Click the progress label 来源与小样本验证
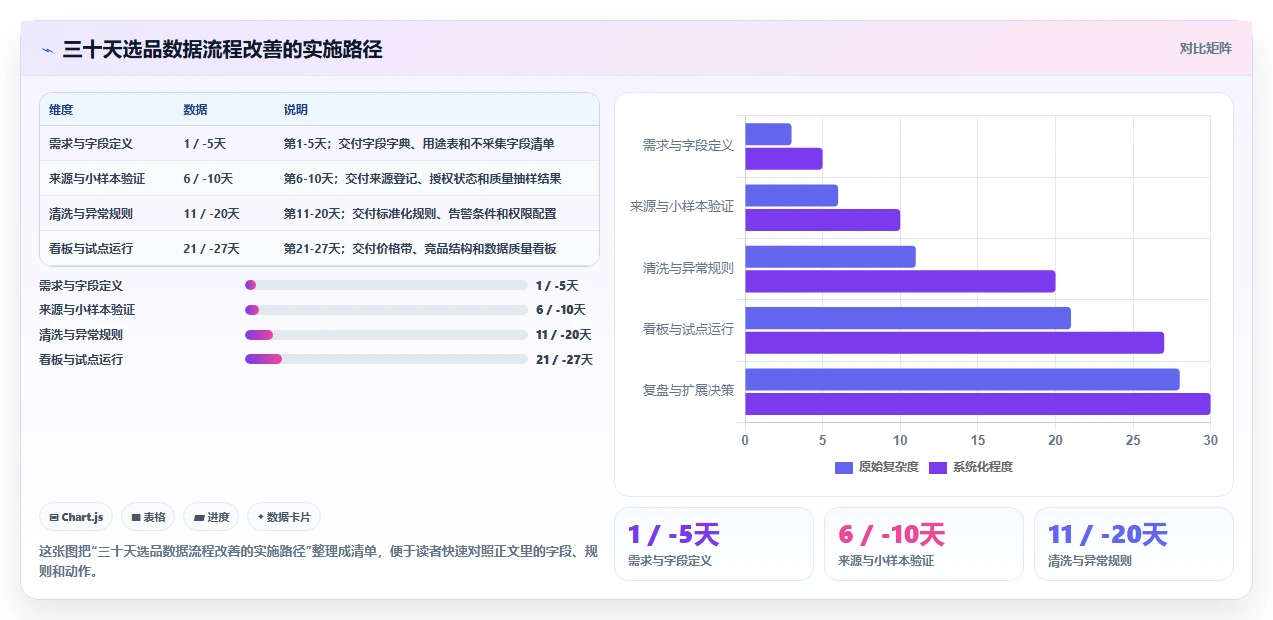 (x=87, y=310)
